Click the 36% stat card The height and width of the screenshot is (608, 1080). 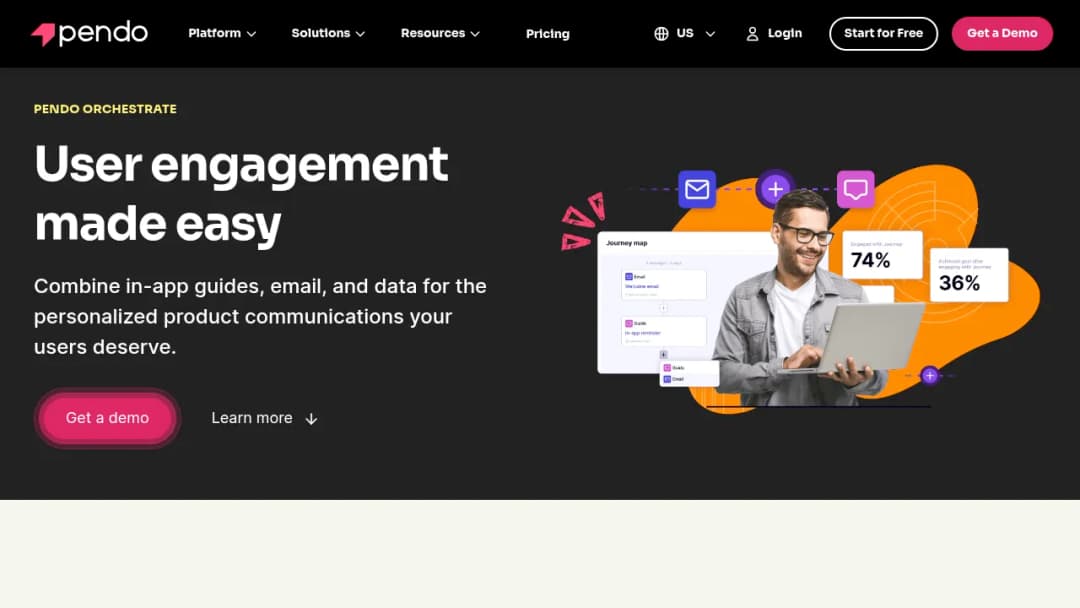[x=969, y=275]
